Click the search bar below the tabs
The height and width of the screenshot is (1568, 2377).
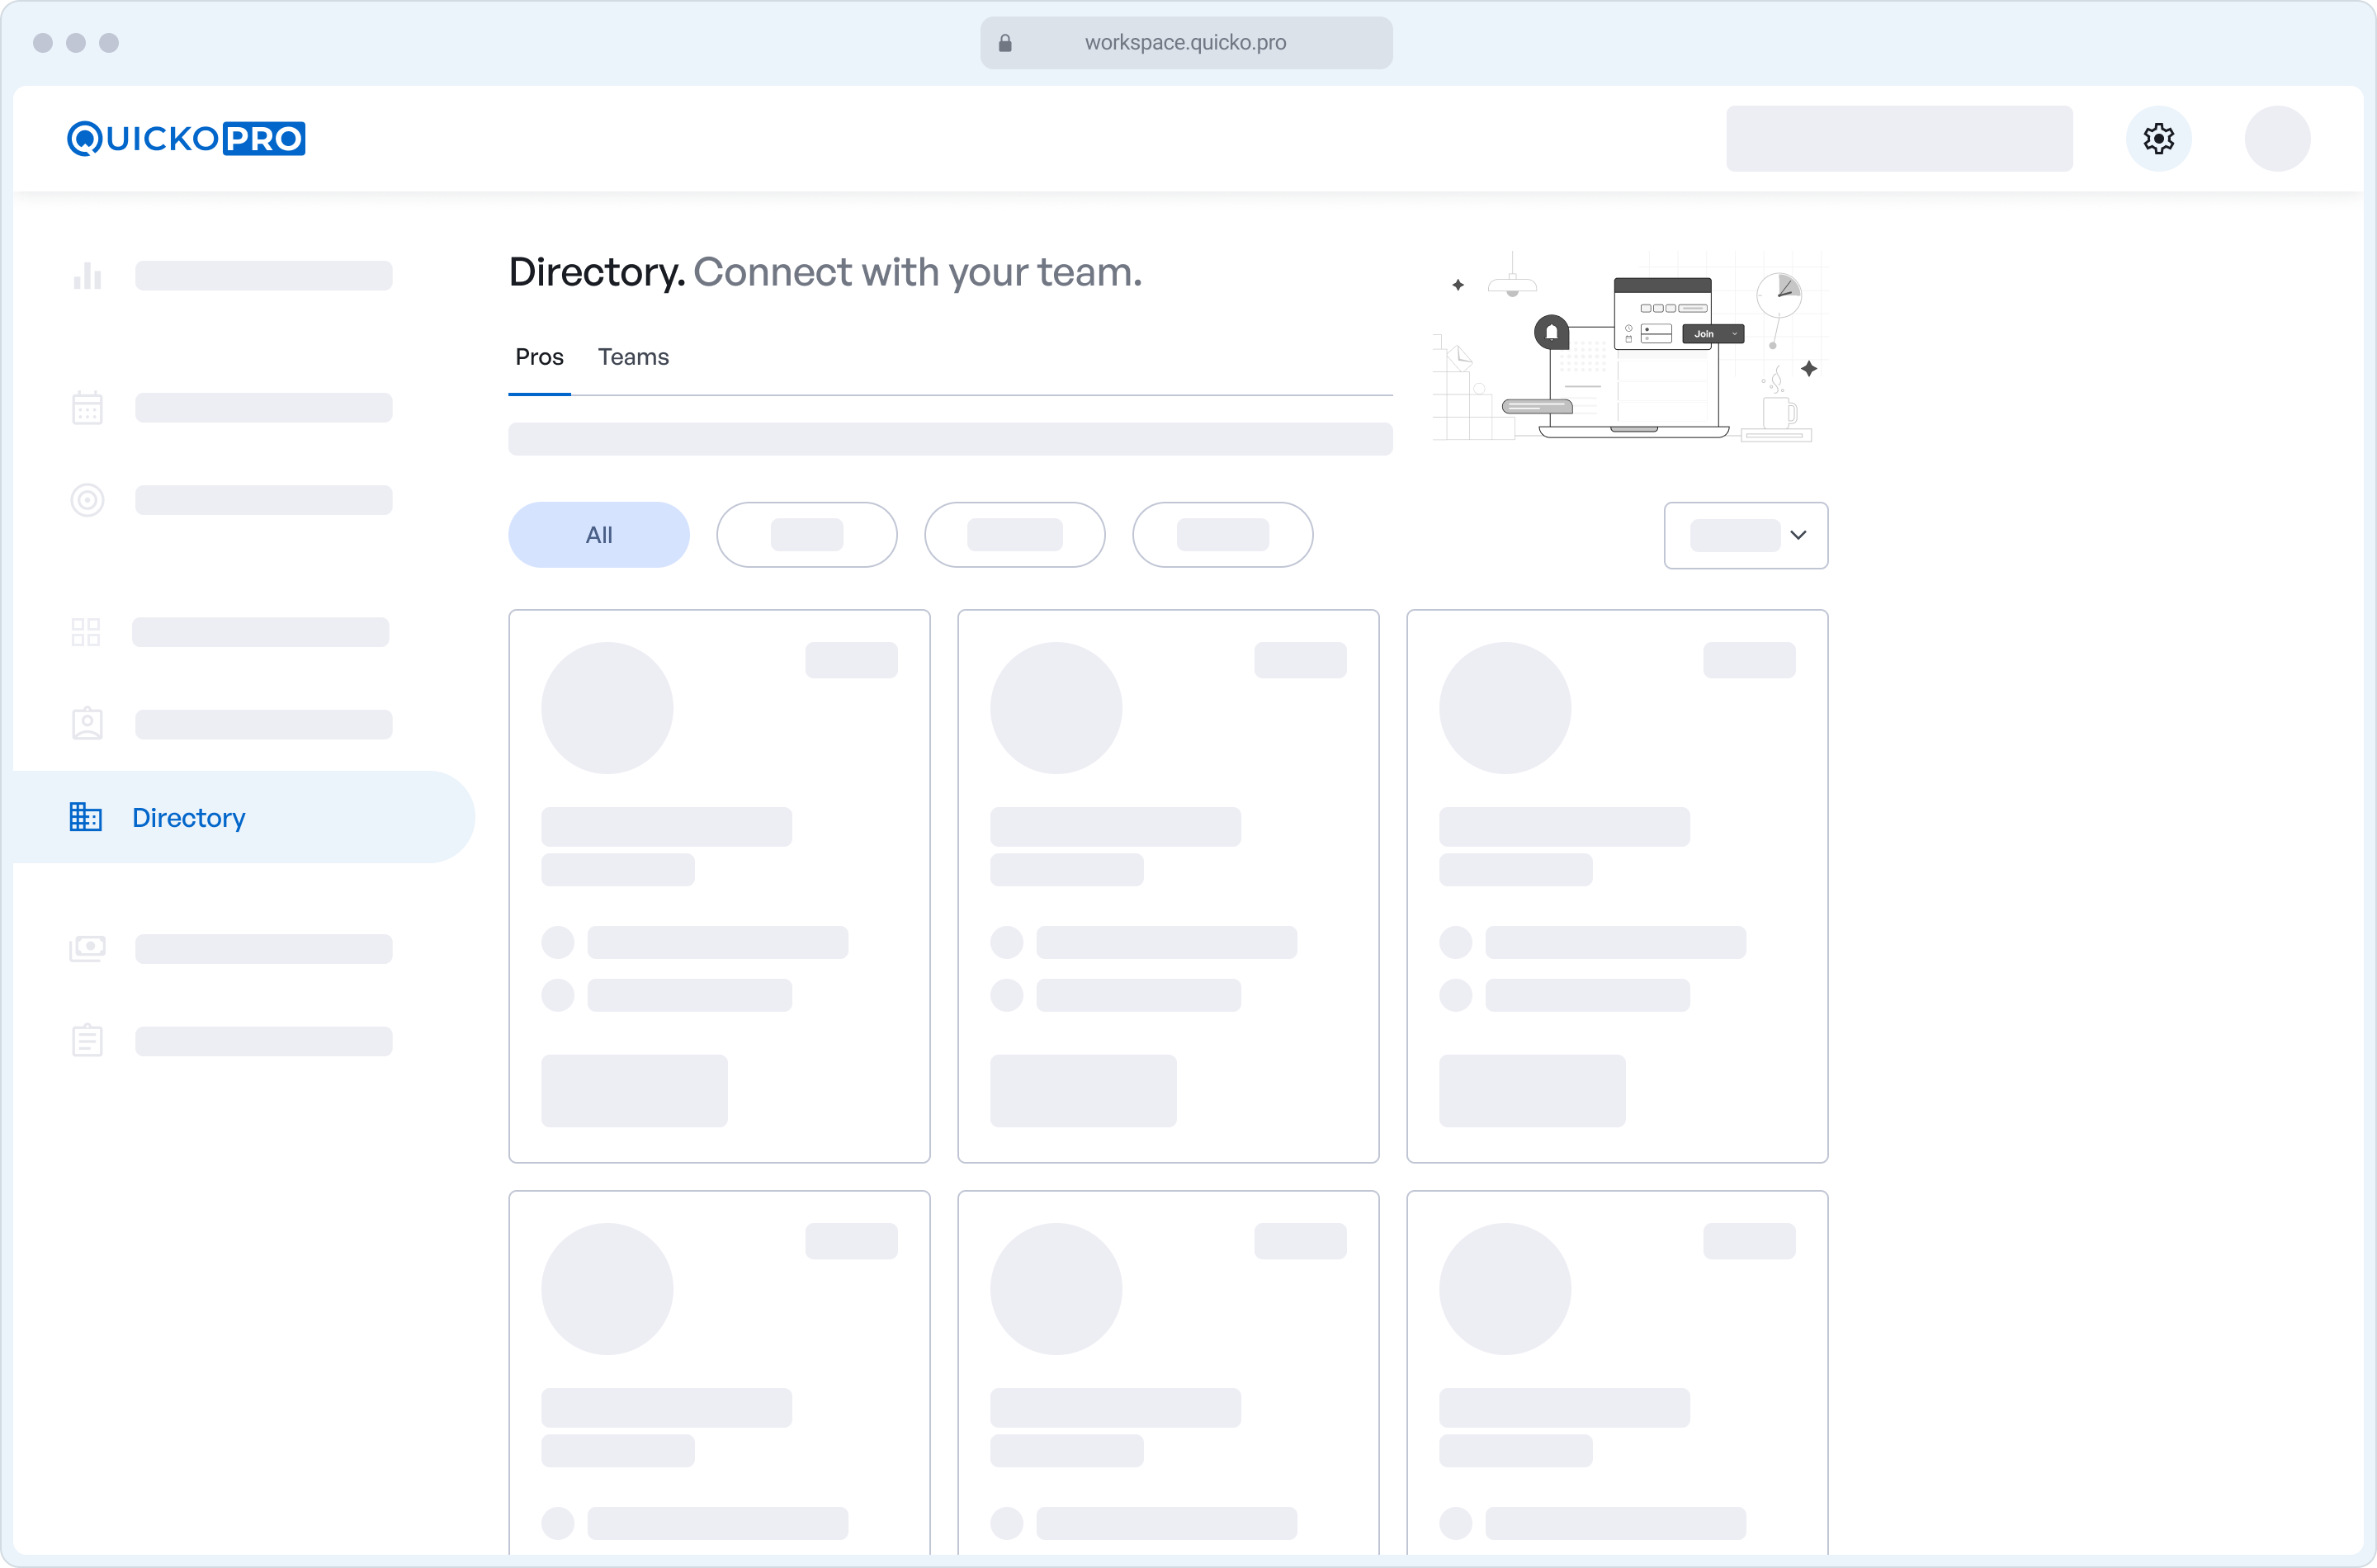[949, 439]
